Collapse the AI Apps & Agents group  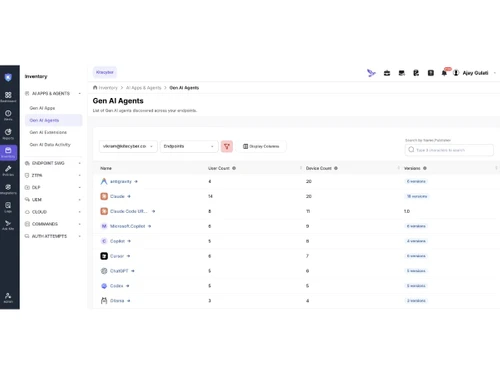coord(80,94)
